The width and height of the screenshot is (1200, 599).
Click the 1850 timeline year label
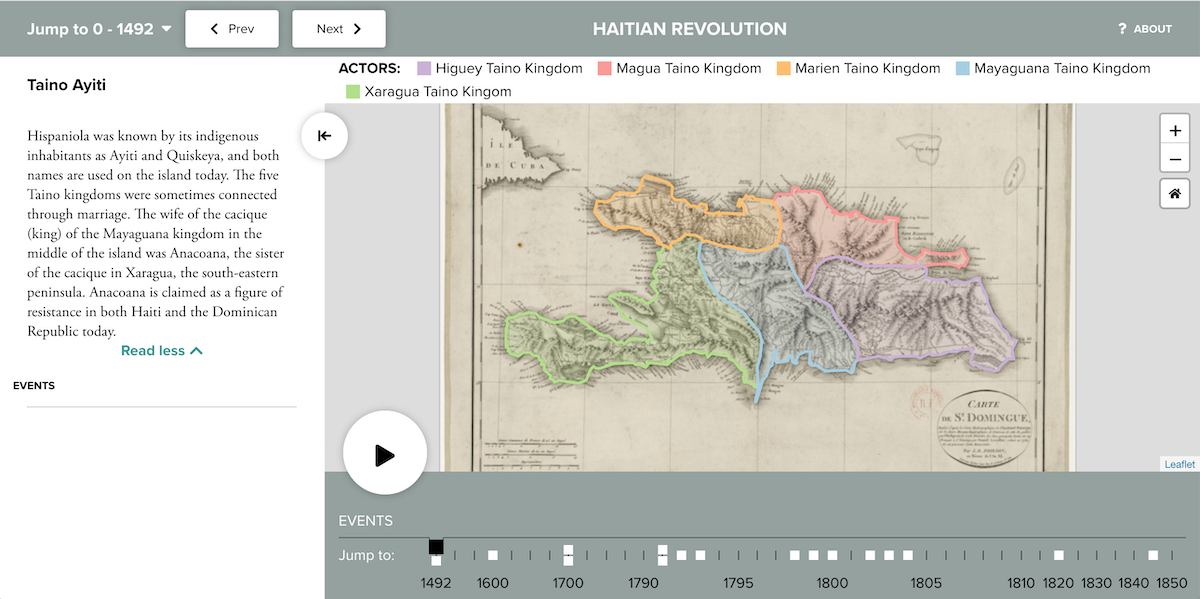1171,583
